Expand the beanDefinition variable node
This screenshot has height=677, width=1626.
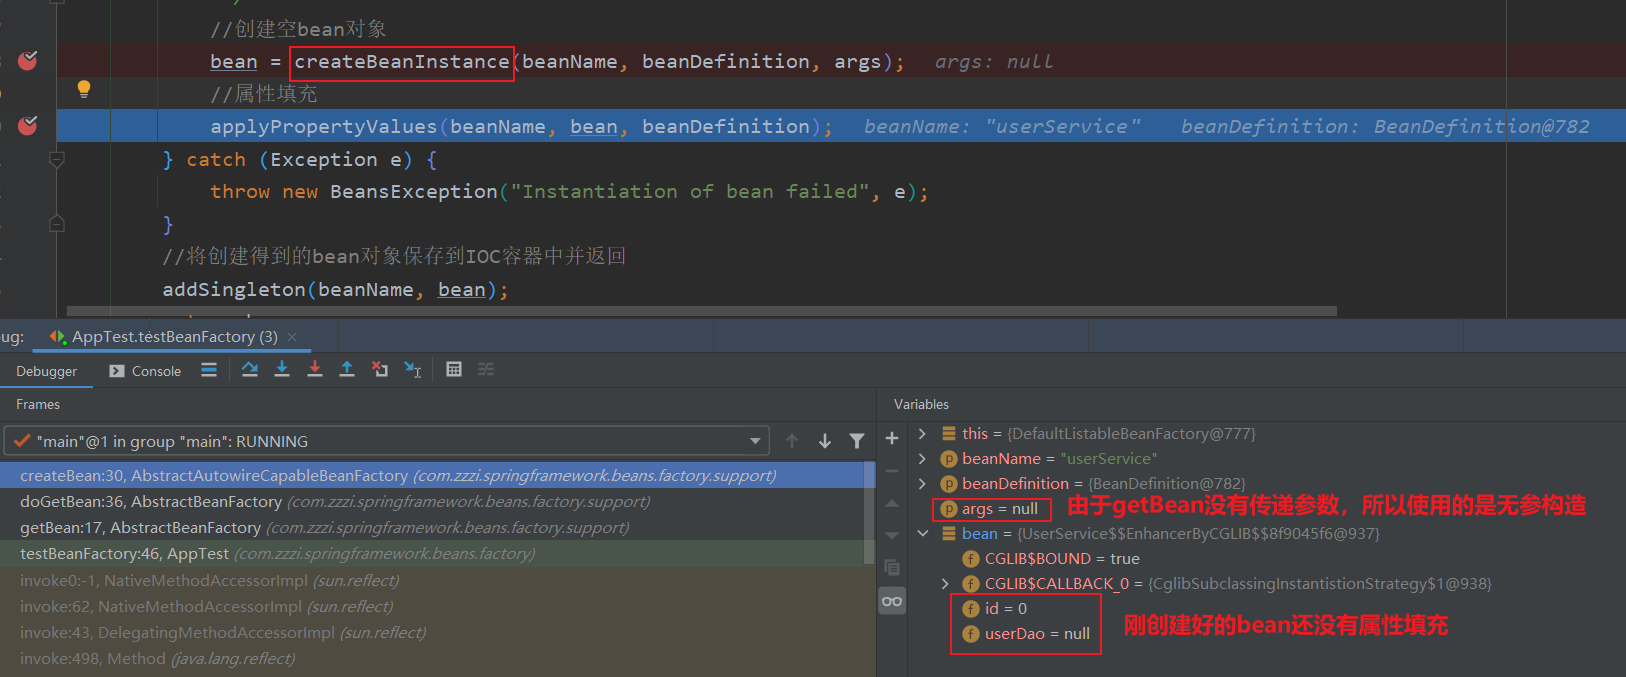point(922,484)
